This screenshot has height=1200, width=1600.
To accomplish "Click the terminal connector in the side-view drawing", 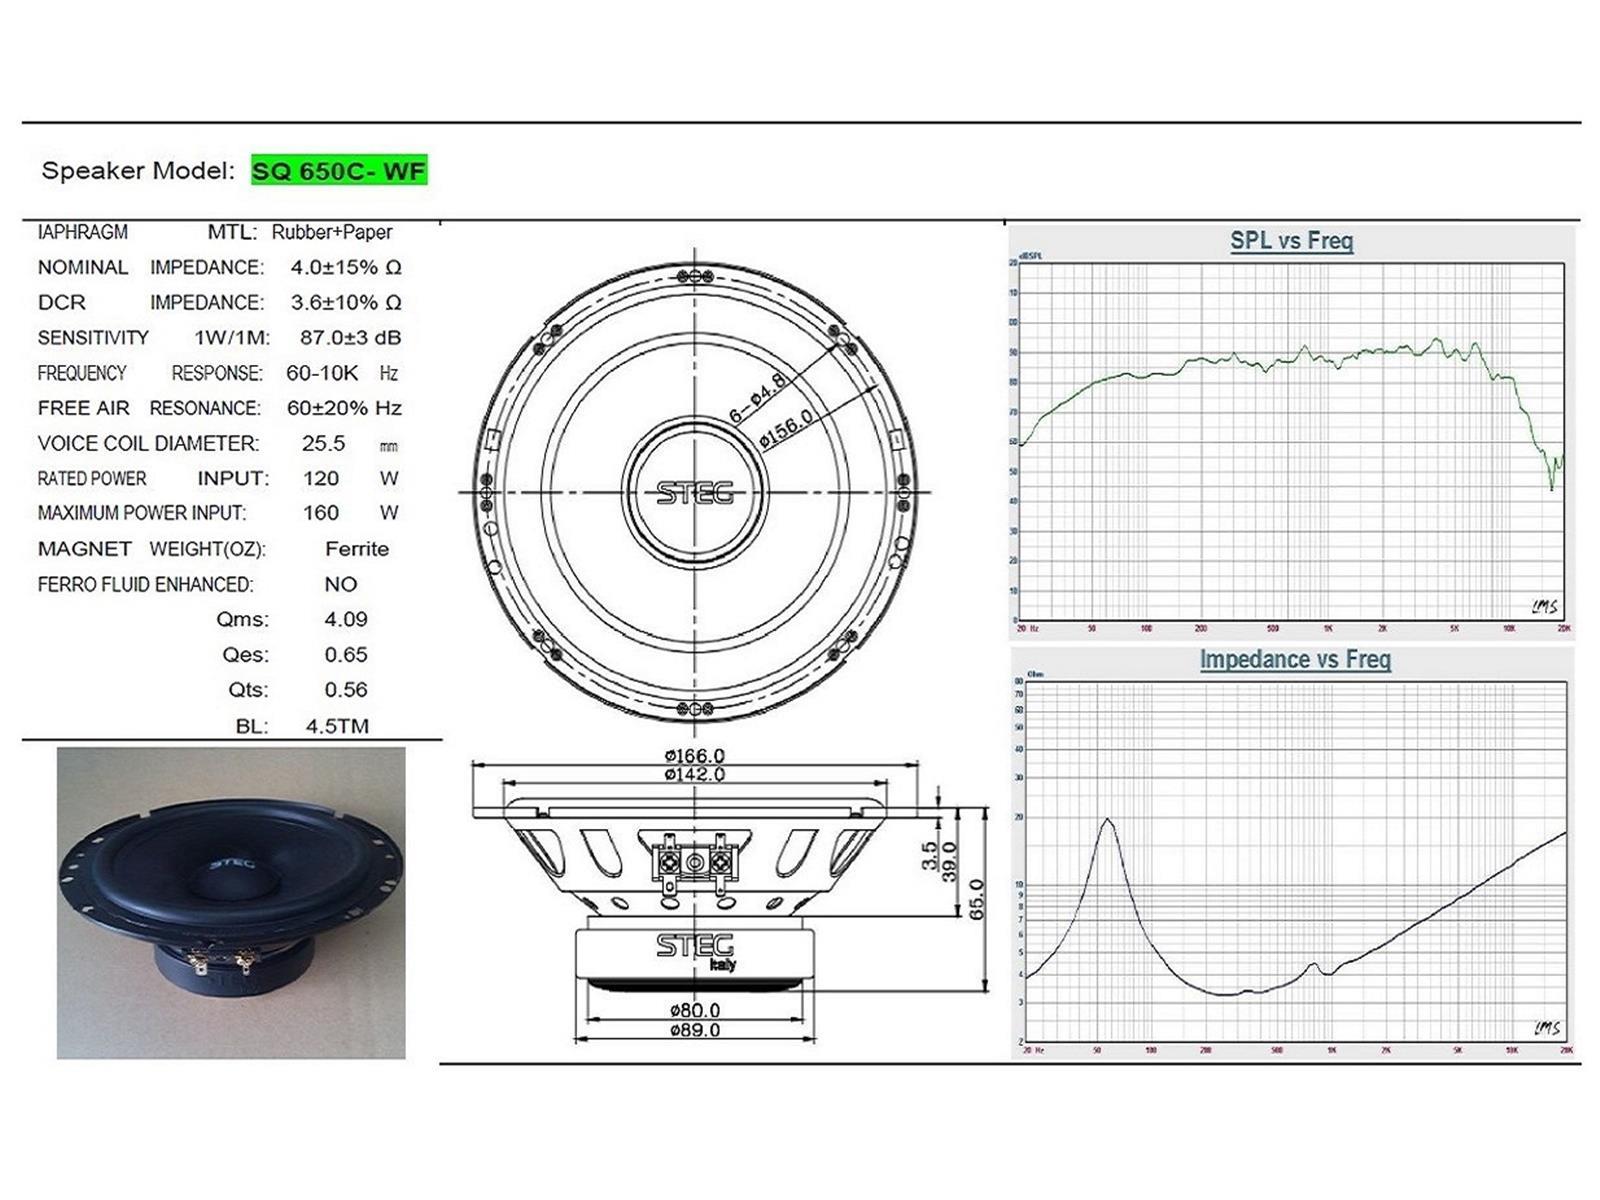I will click(695, 861).
